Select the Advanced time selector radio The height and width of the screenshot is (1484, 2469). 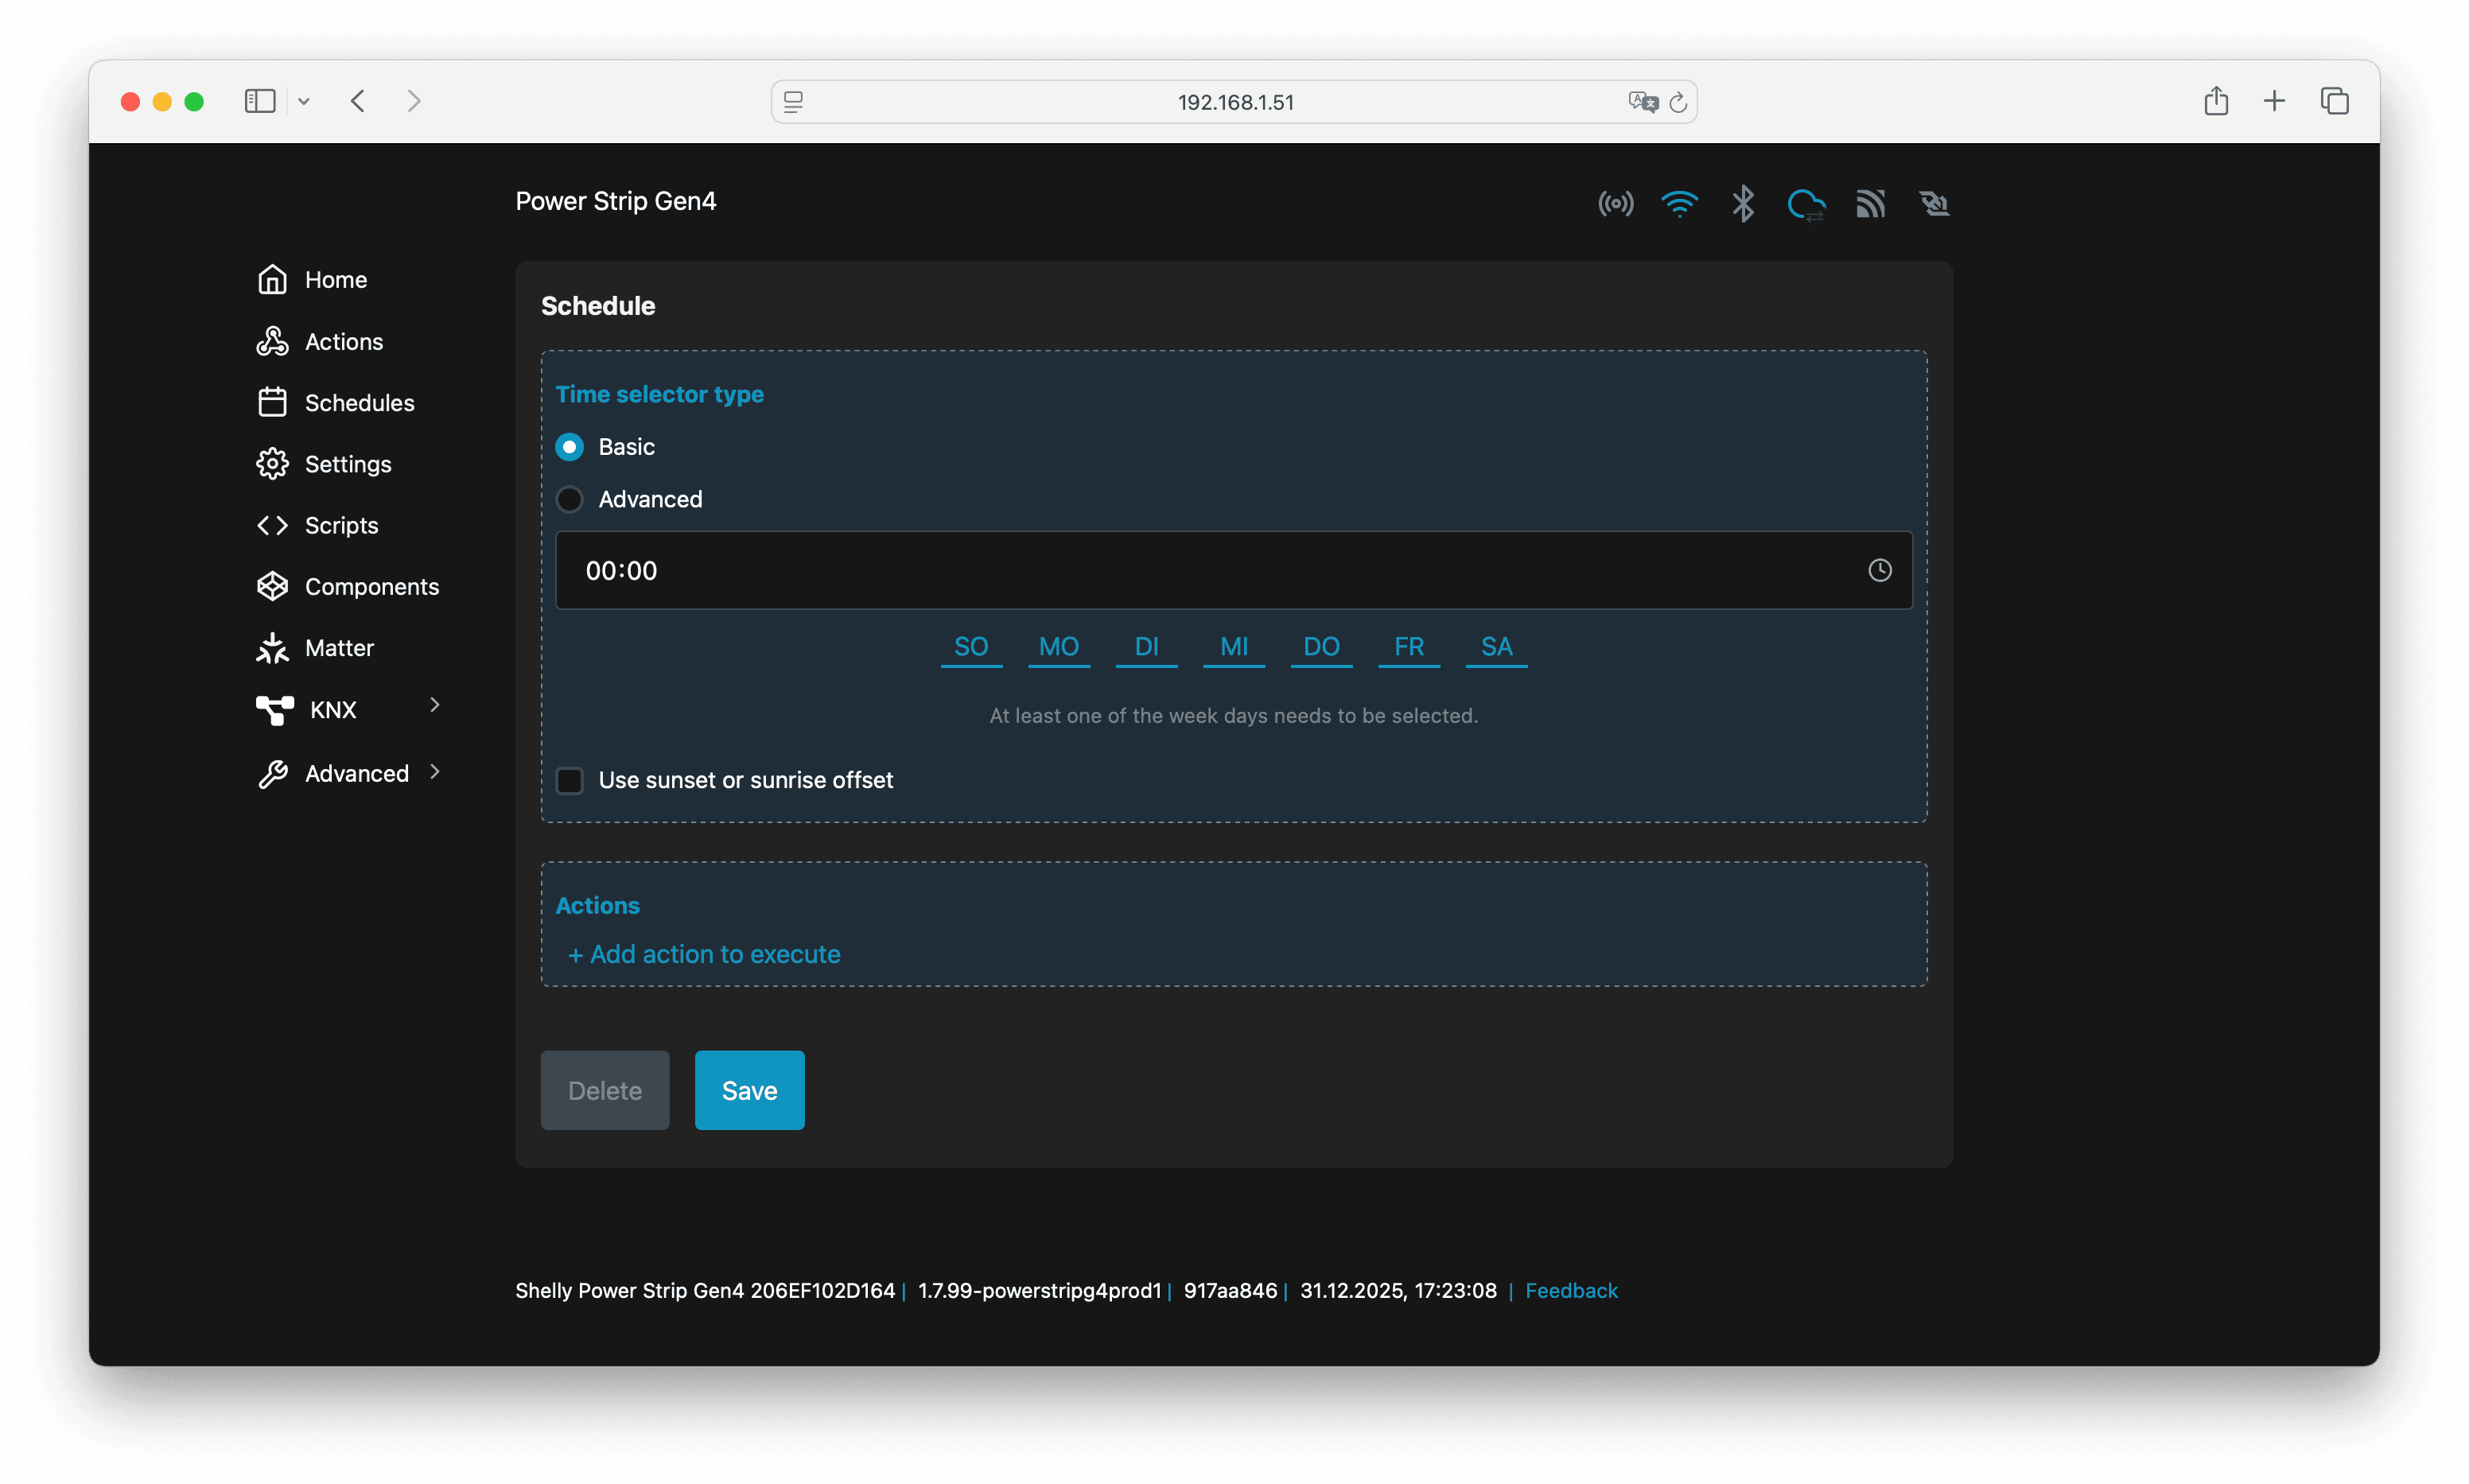point(570,499)
